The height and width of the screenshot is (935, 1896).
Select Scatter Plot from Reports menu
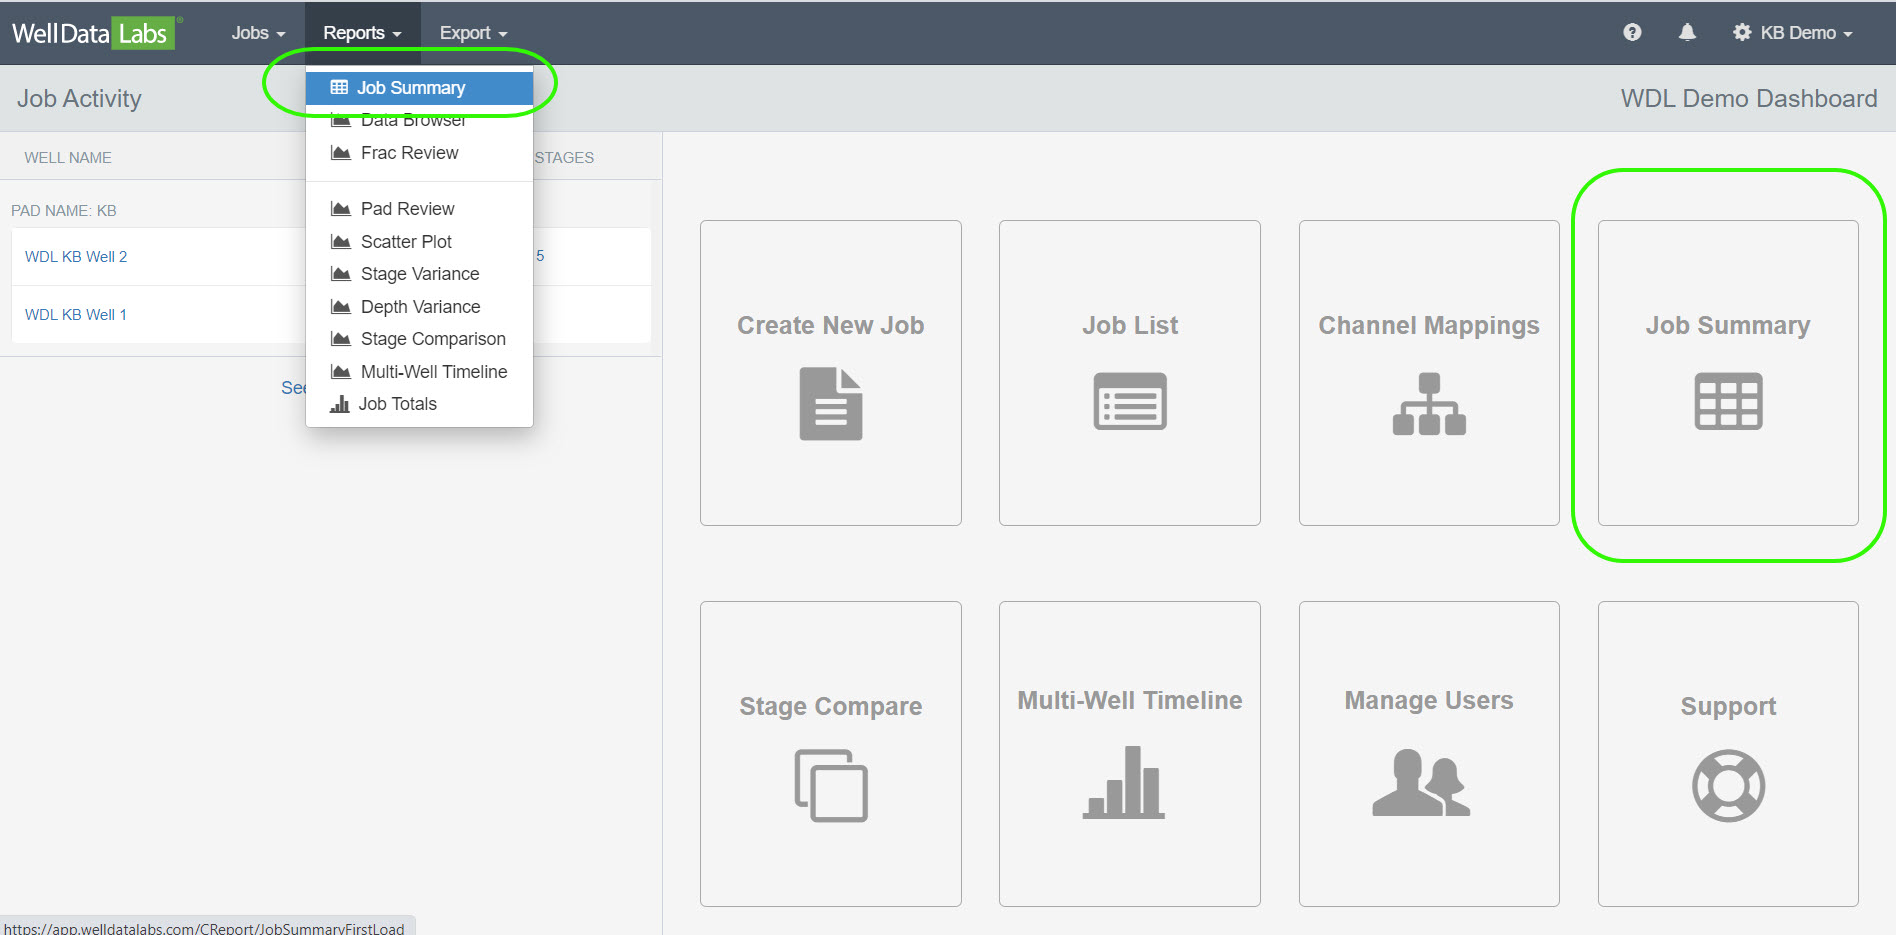click(419, 242)
